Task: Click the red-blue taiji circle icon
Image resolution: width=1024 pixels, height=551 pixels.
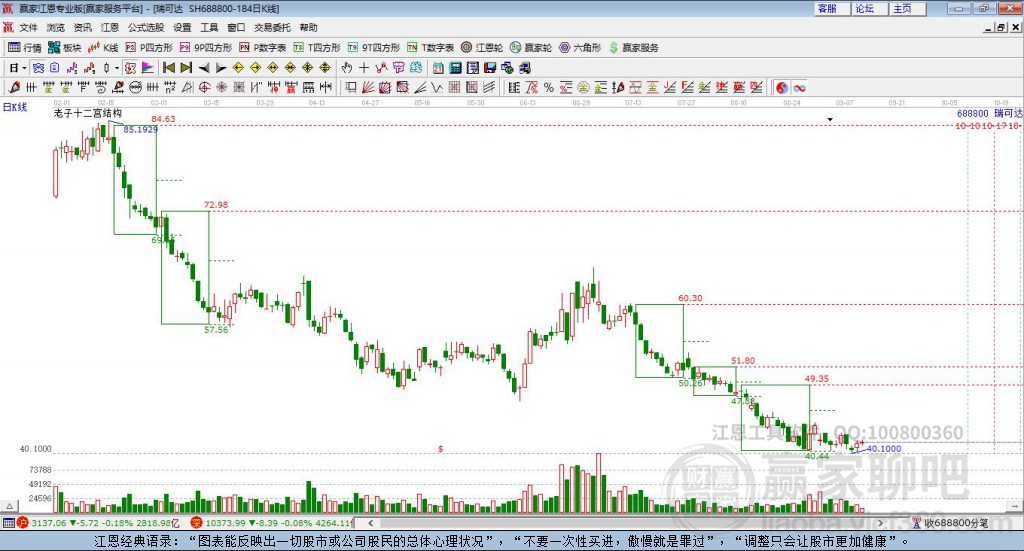Action: click(x=781, y=87)
